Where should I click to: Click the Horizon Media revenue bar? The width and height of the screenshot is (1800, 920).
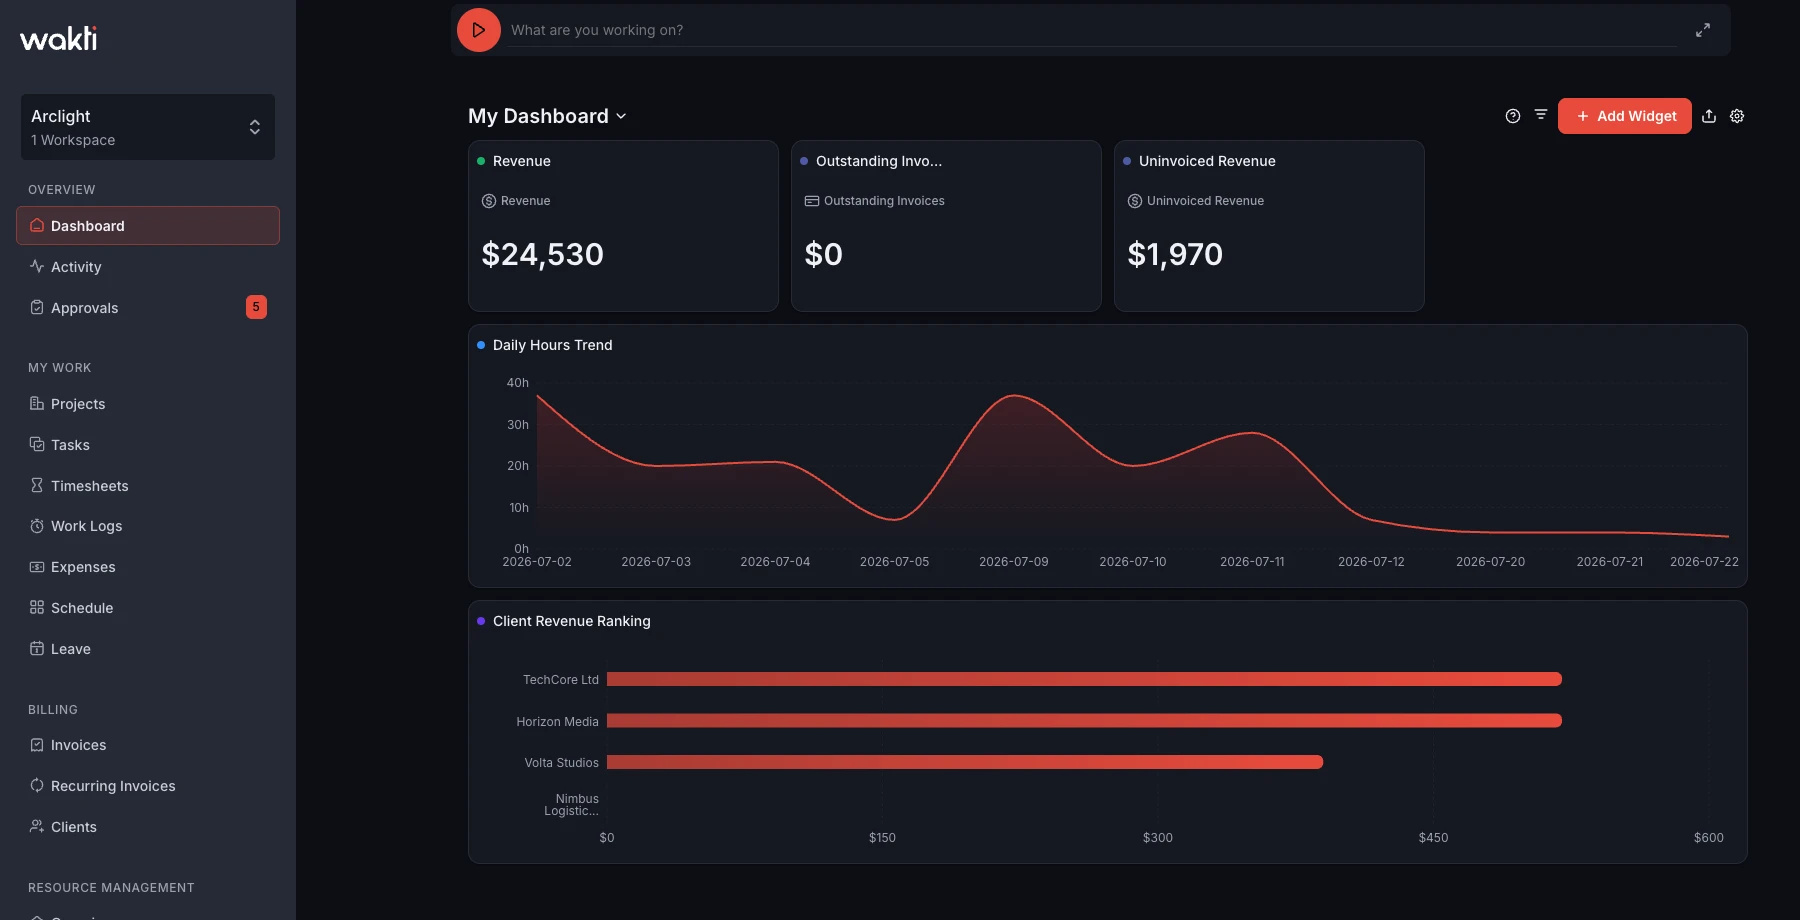pyautogui.click(x=1084, y=720)
